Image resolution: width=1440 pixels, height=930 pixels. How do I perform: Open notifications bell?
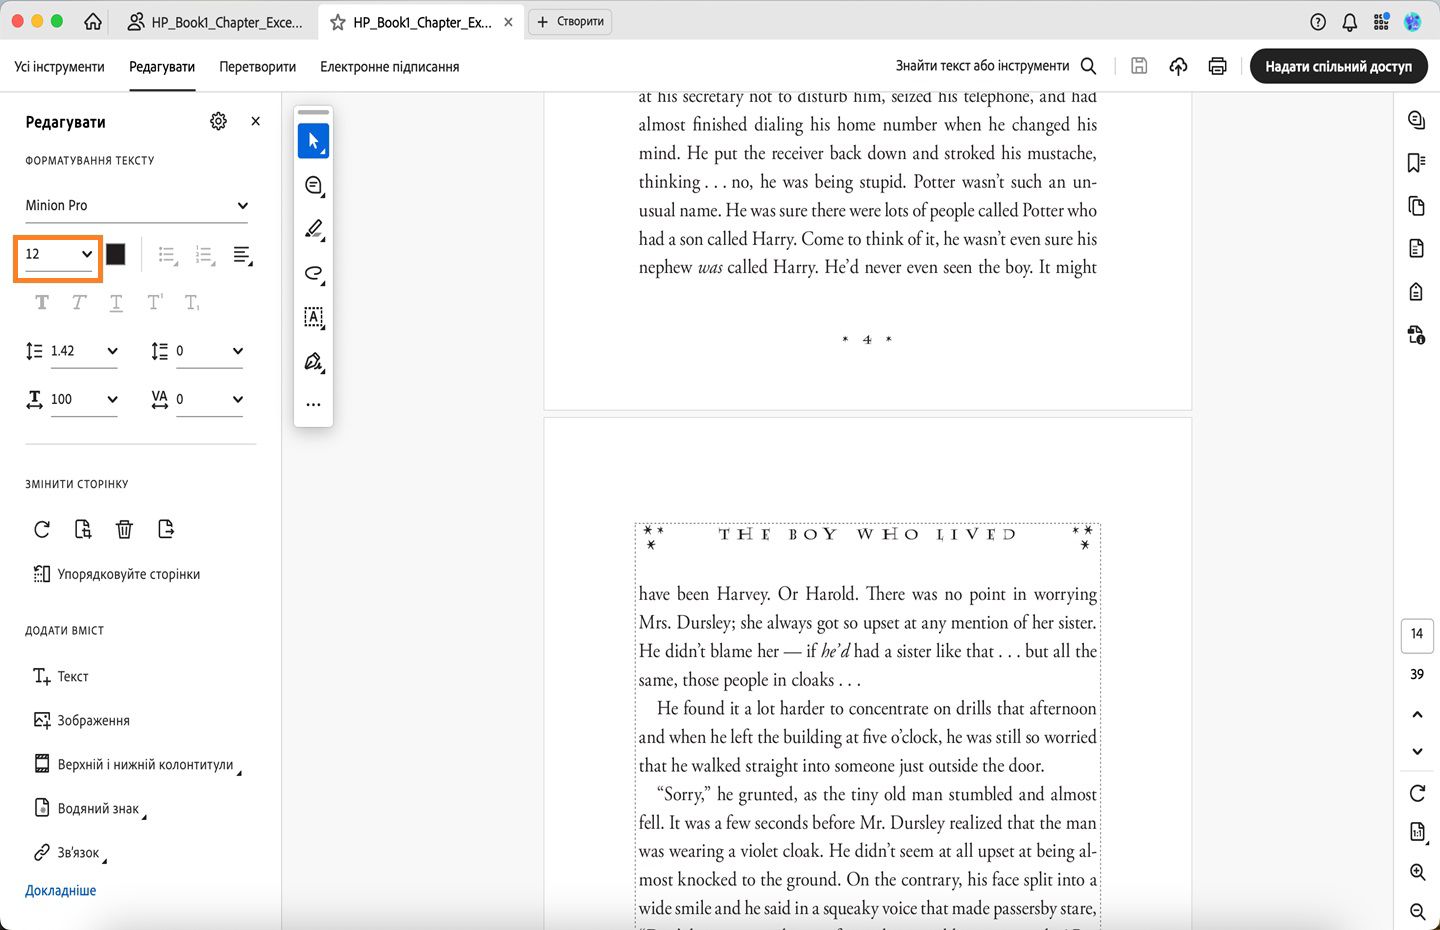(x=1350, y=22)
